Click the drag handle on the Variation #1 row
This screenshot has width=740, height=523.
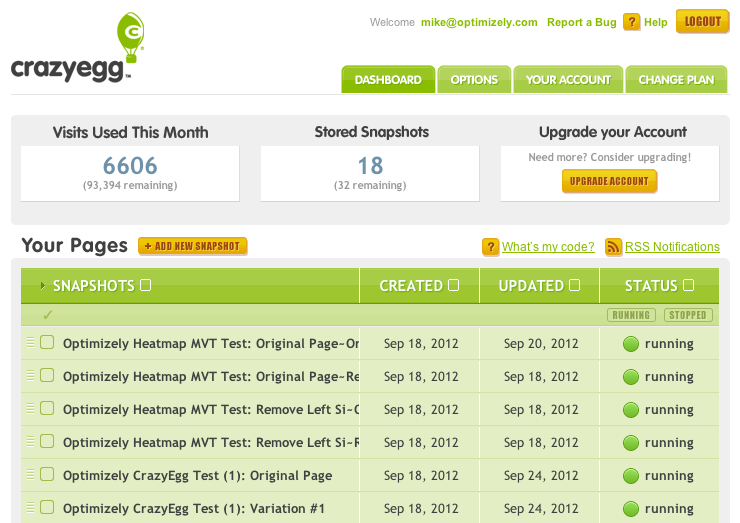point(30,508)
